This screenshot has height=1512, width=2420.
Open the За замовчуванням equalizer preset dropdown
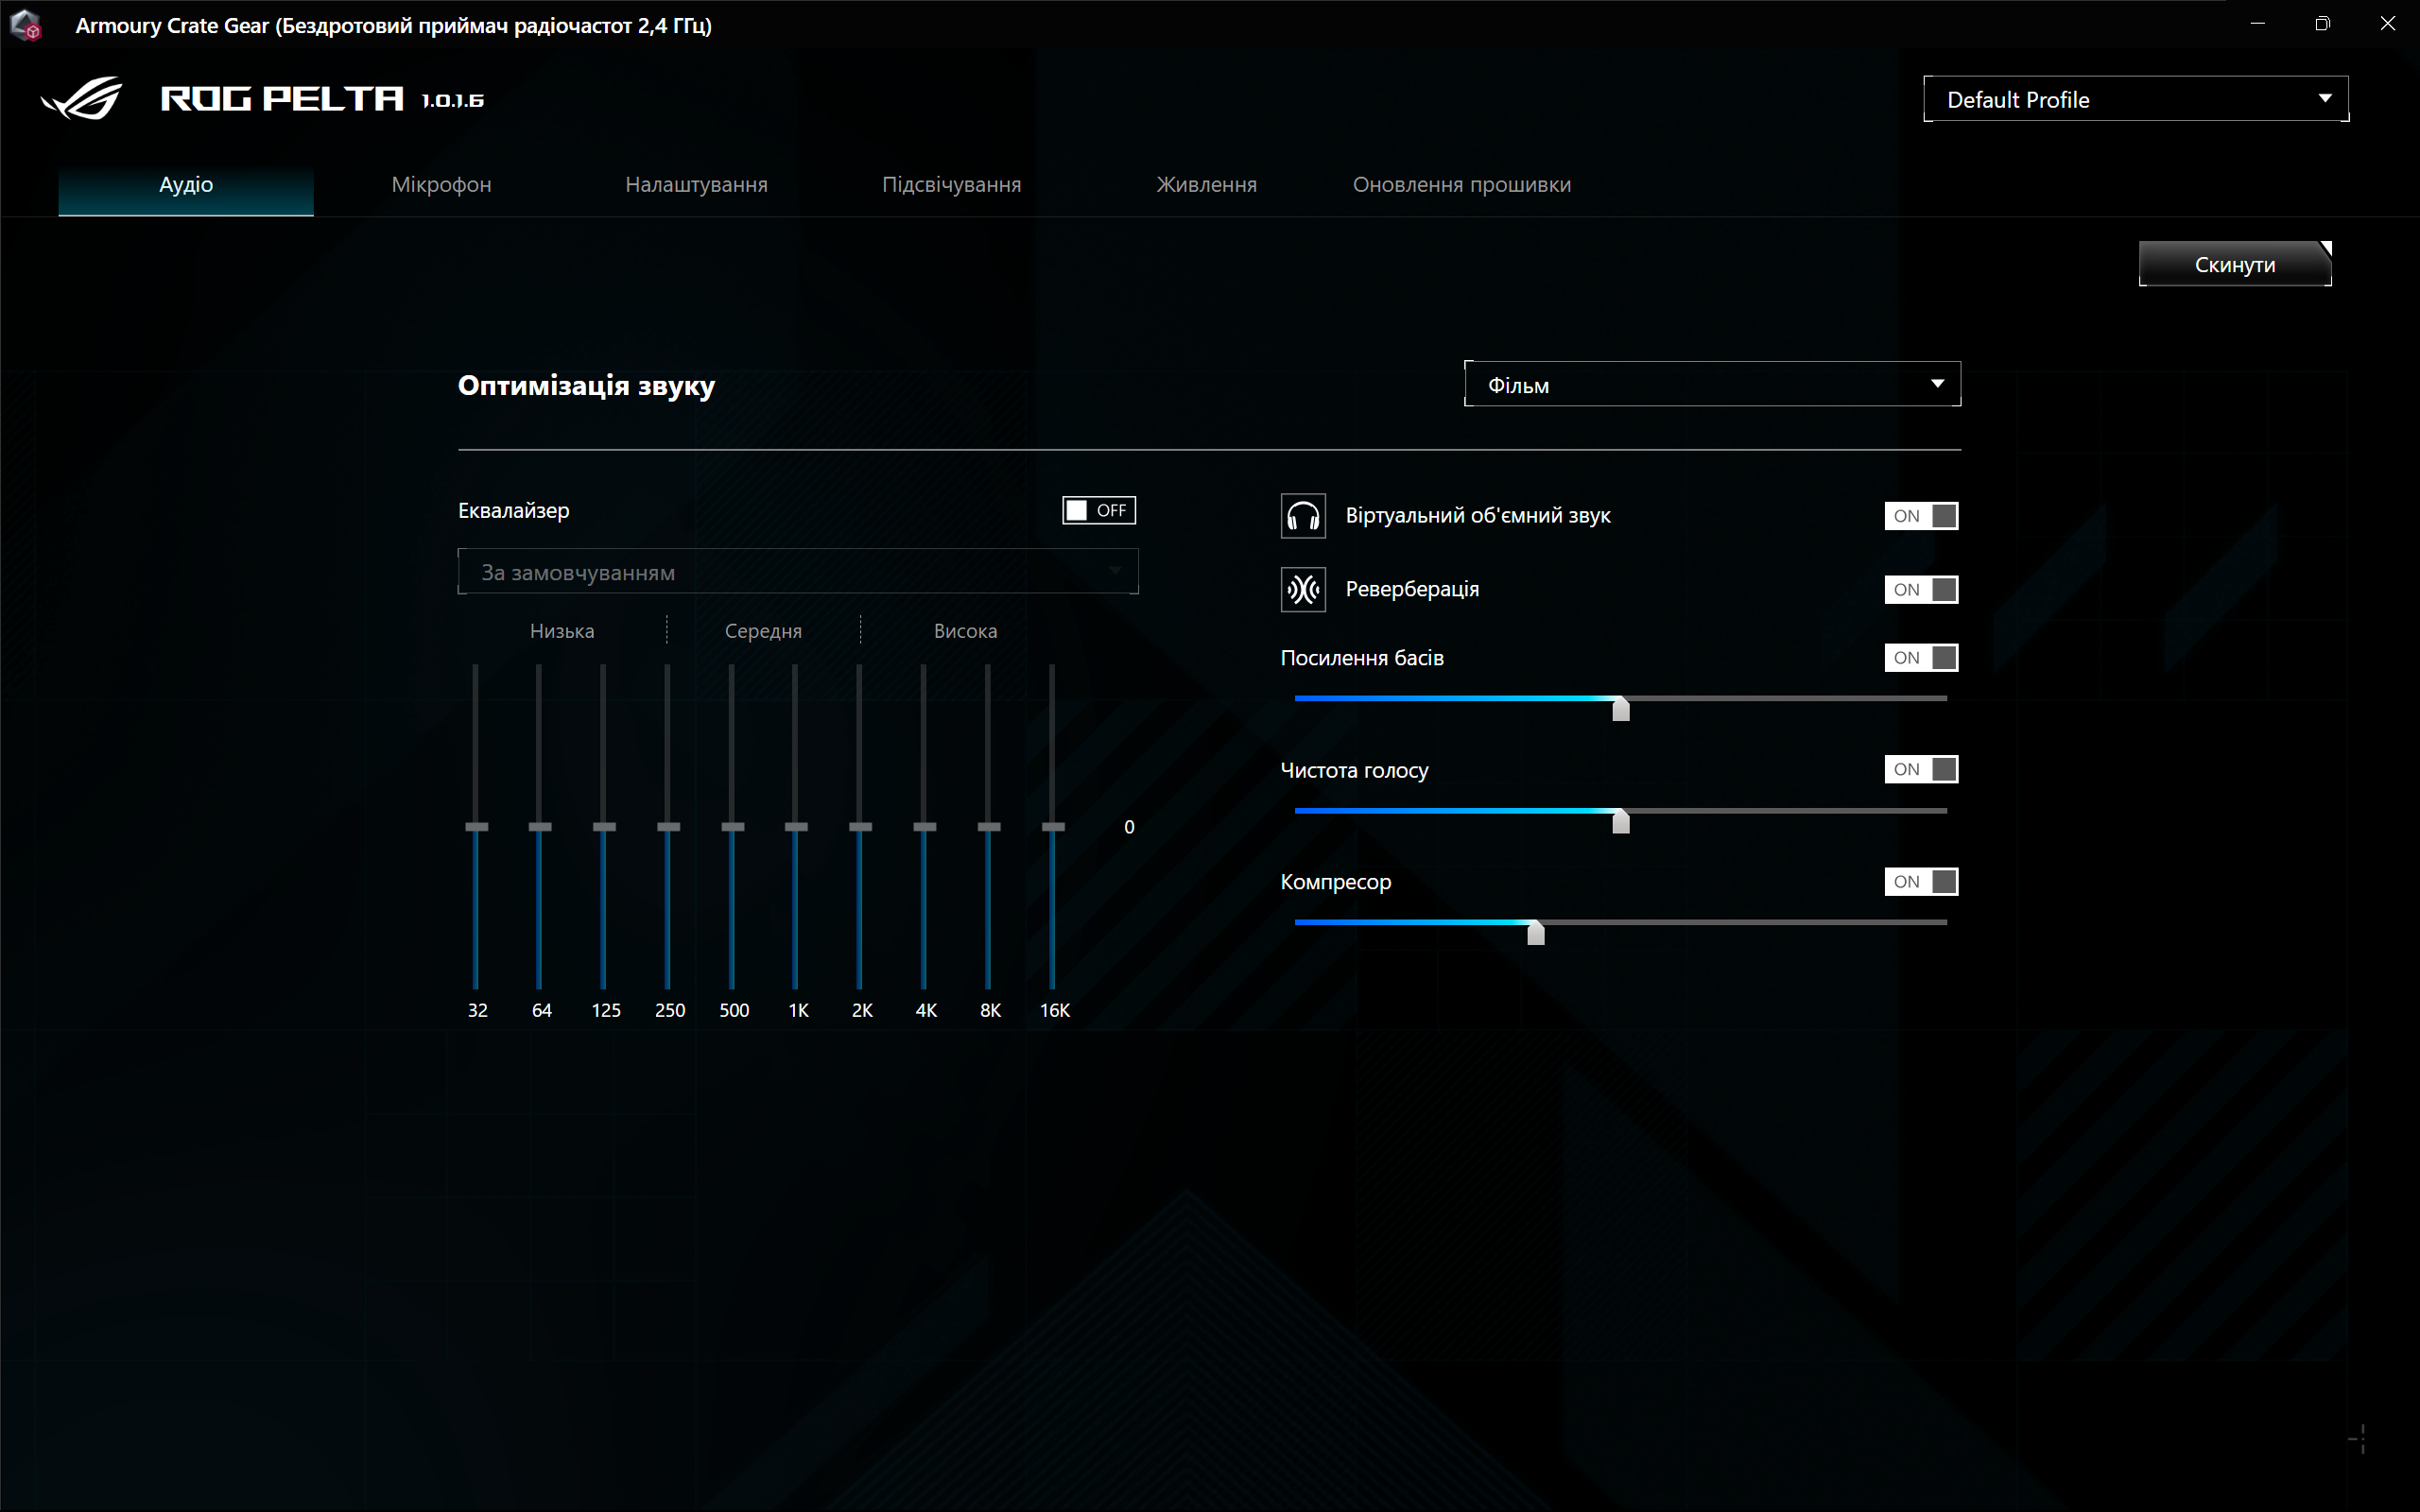798,572
